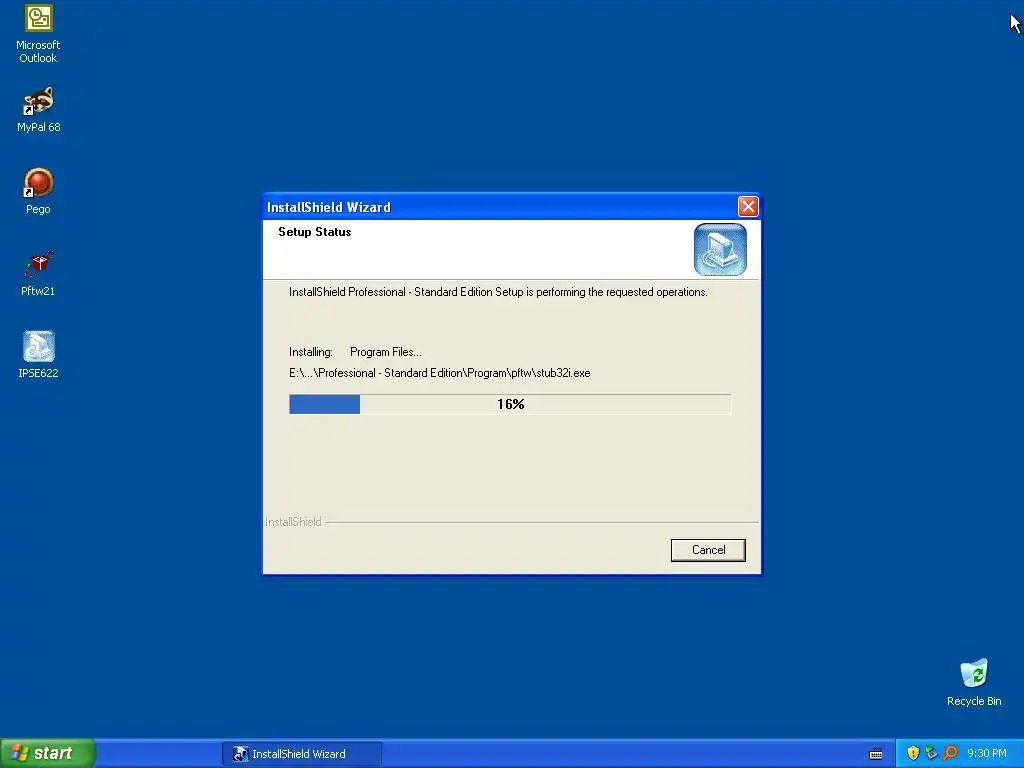Click the 'Program Files...' installing text
Viewport: 1024px width, 768px height.
pos(386,352)
